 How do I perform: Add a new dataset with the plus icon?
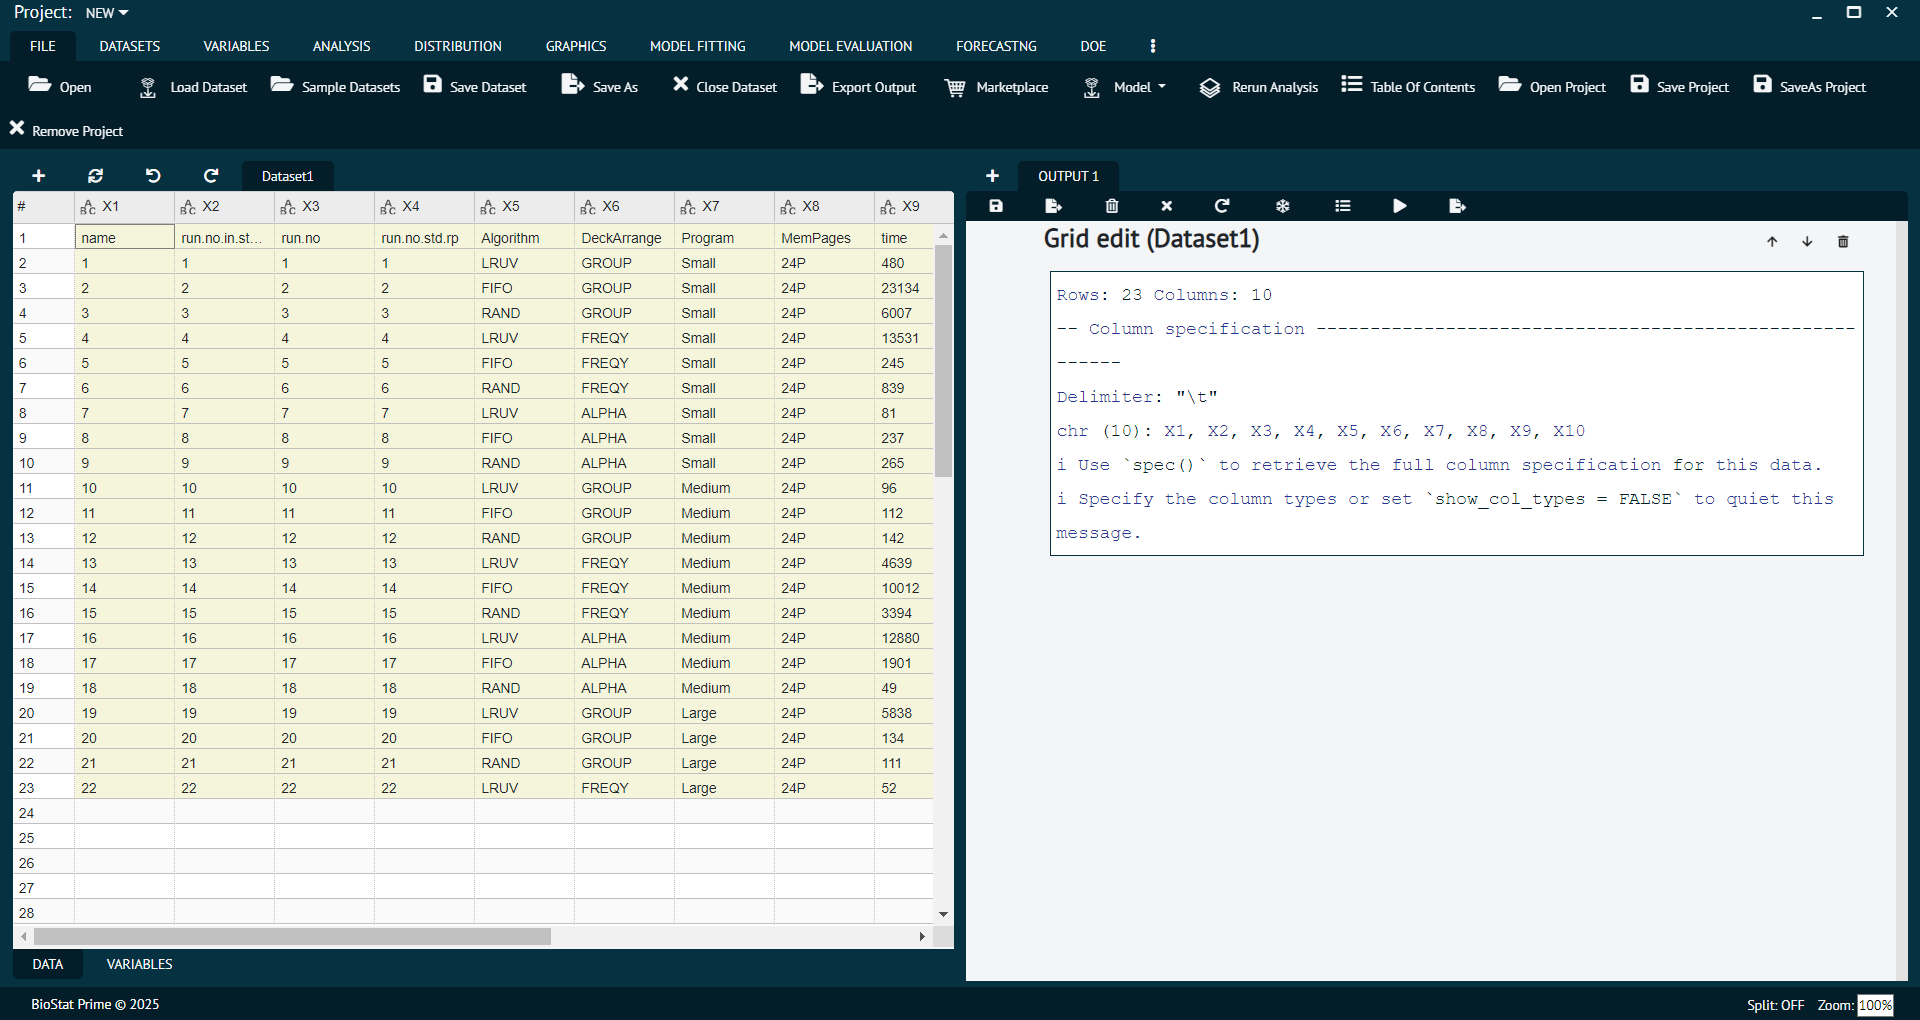[x=38, y=175]
